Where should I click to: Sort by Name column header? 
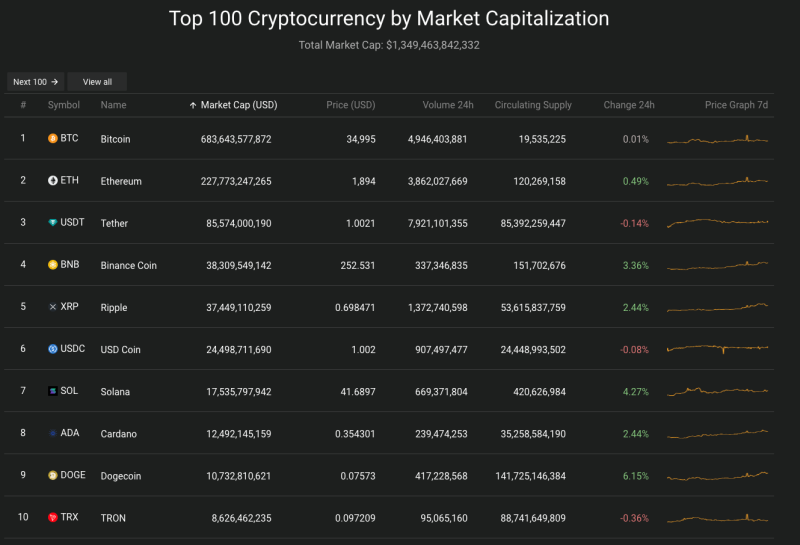click(x=113, y=105)
